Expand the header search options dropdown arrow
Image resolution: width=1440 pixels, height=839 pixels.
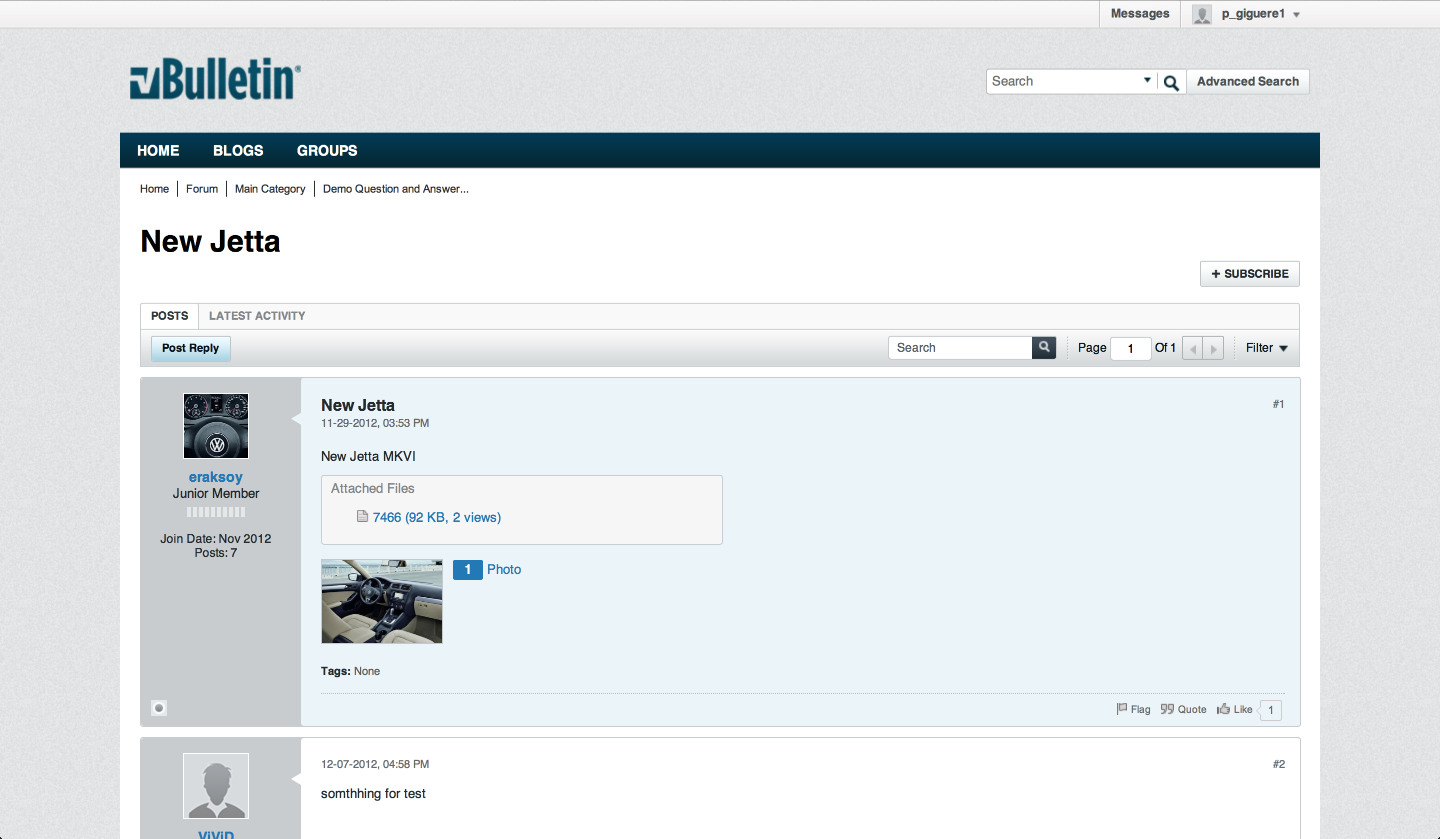pos(1147,81)
